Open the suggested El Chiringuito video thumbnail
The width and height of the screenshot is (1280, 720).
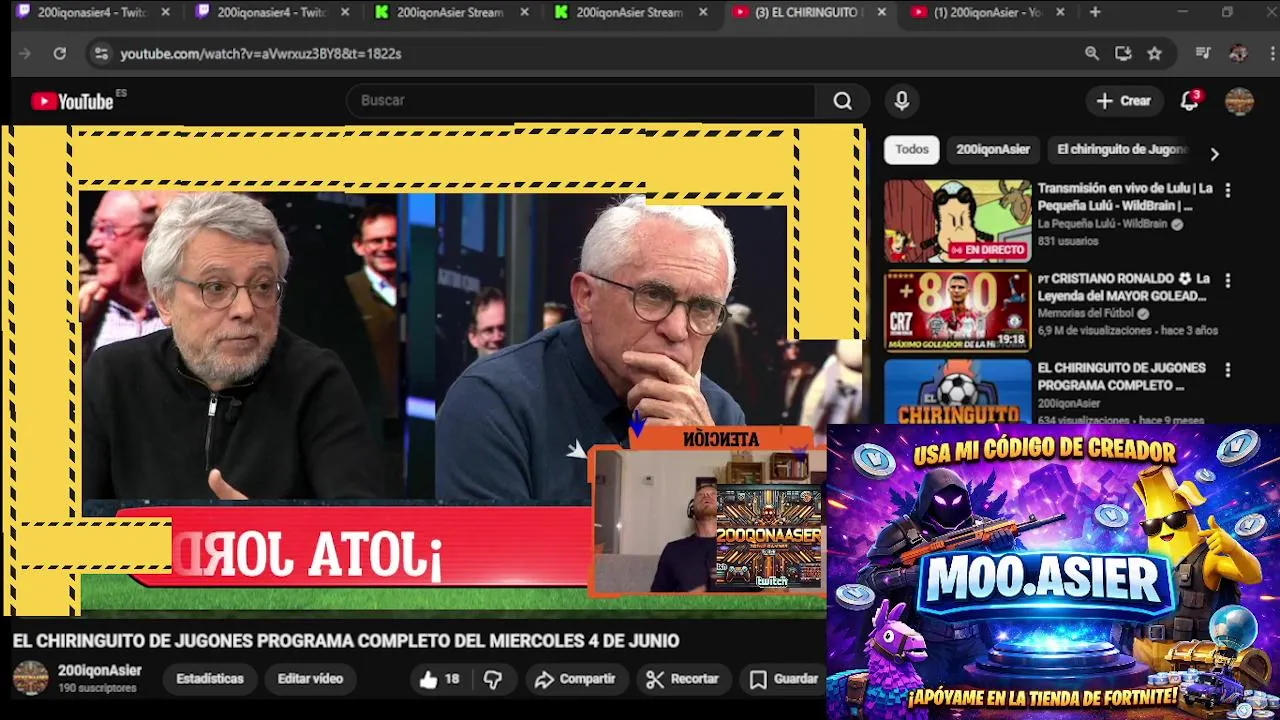tap(957, 391)
